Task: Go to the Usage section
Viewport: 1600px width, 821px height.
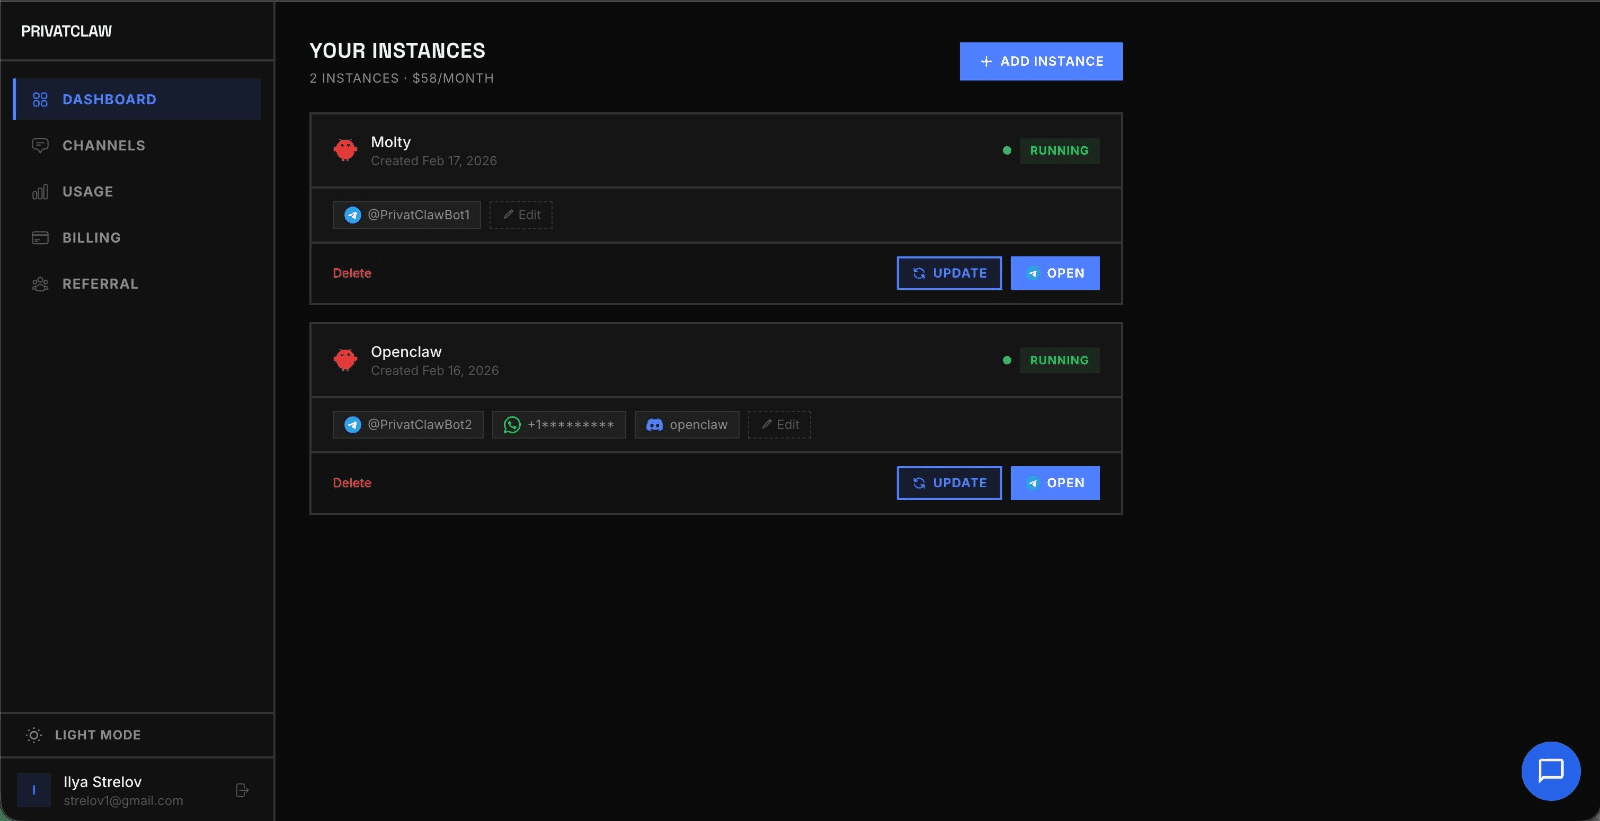Action: point(87,192)
